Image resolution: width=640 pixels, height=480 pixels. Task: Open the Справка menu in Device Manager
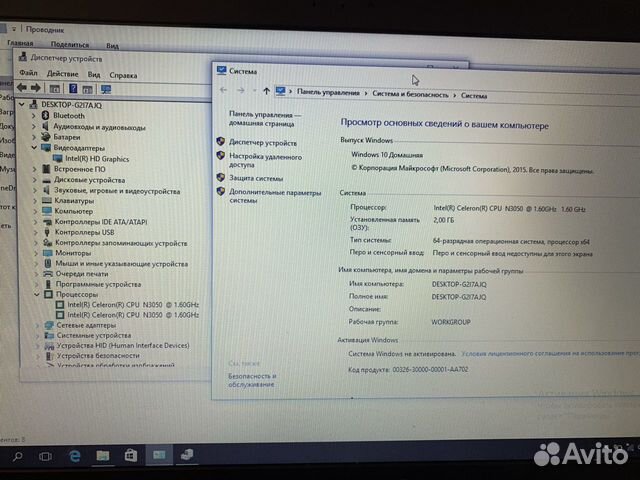coord(123,75)
